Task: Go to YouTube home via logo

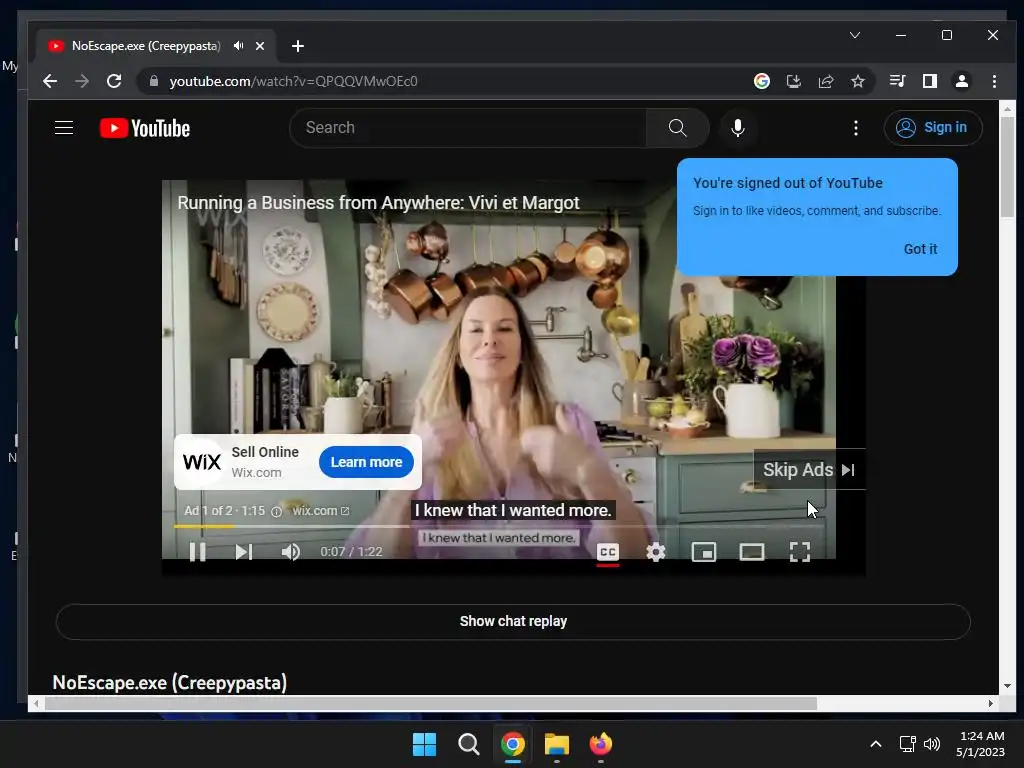Action: (x=144, y=128)
